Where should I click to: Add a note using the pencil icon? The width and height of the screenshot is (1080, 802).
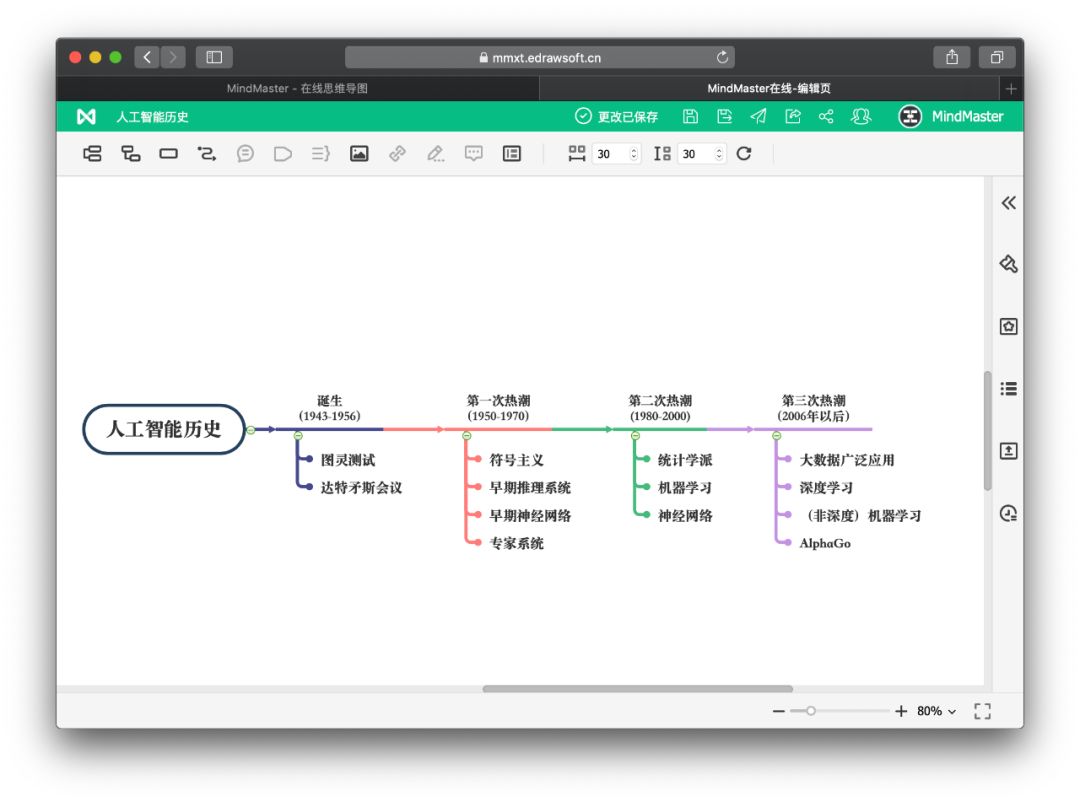435,154
